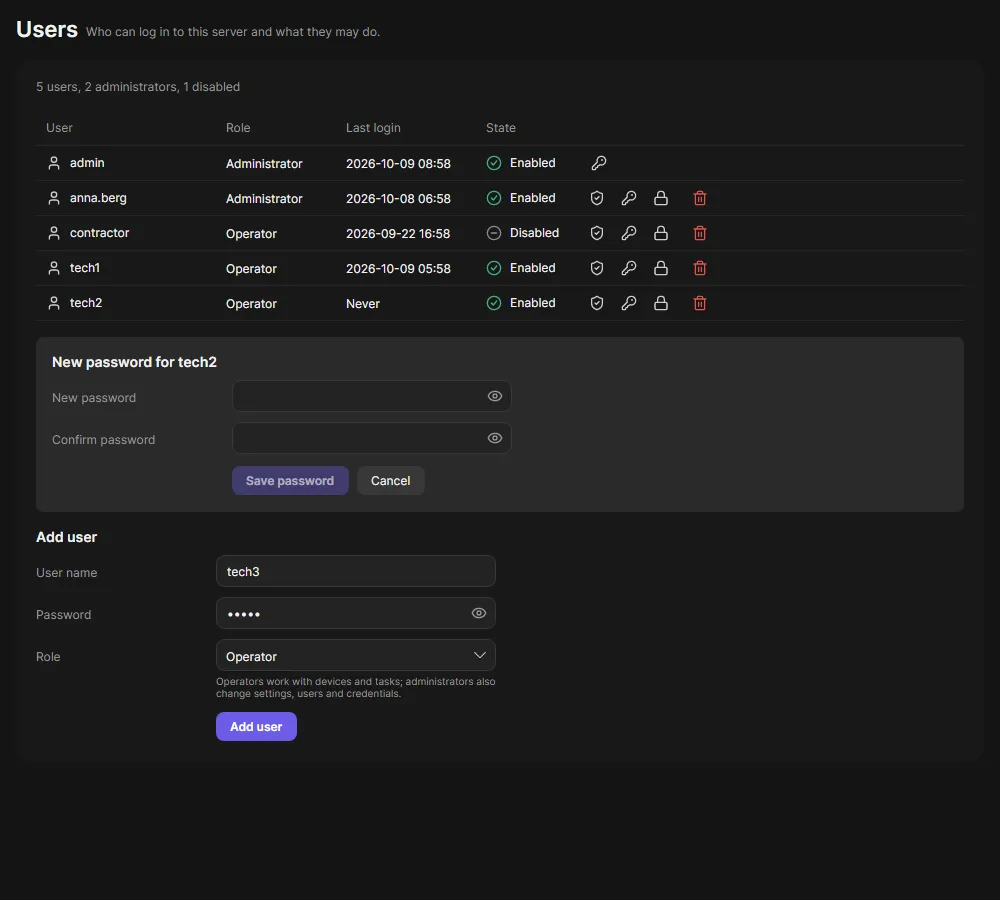Delete user contractor with trash icon

point(700,233)
